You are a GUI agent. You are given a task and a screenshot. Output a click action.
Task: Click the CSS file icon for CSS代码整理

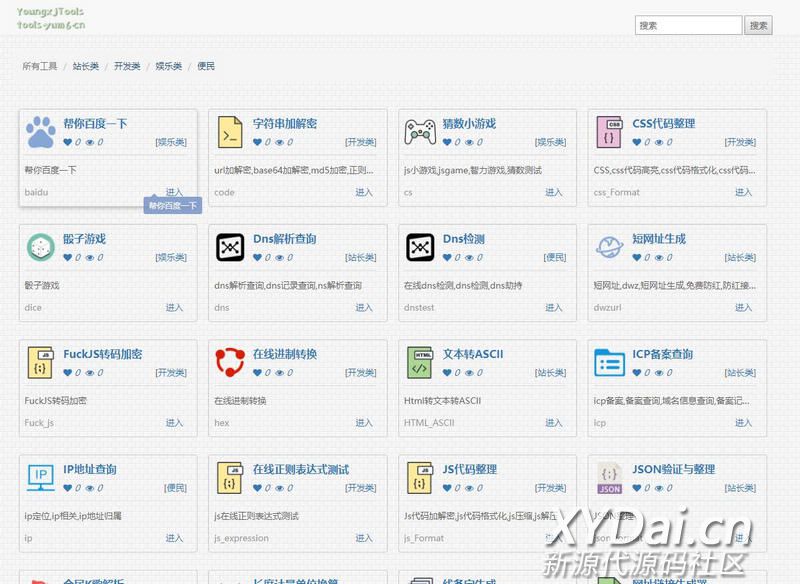610,132
